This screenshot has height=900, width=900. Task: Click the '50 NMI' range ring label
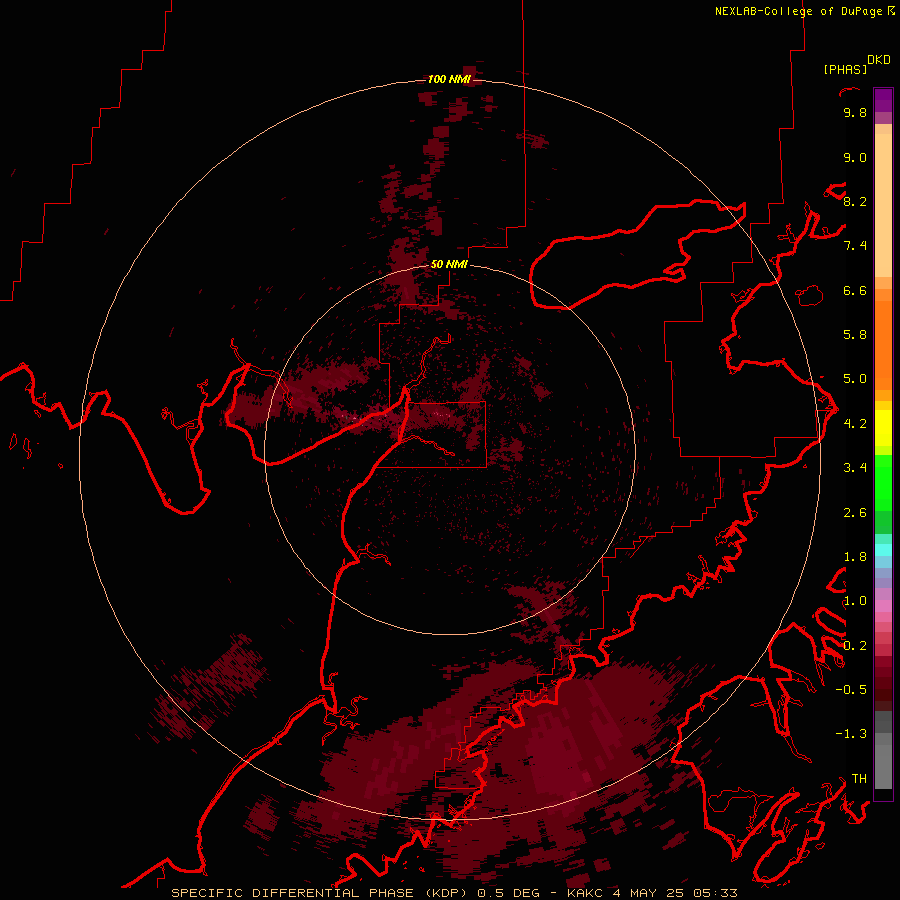coord(449,264)
